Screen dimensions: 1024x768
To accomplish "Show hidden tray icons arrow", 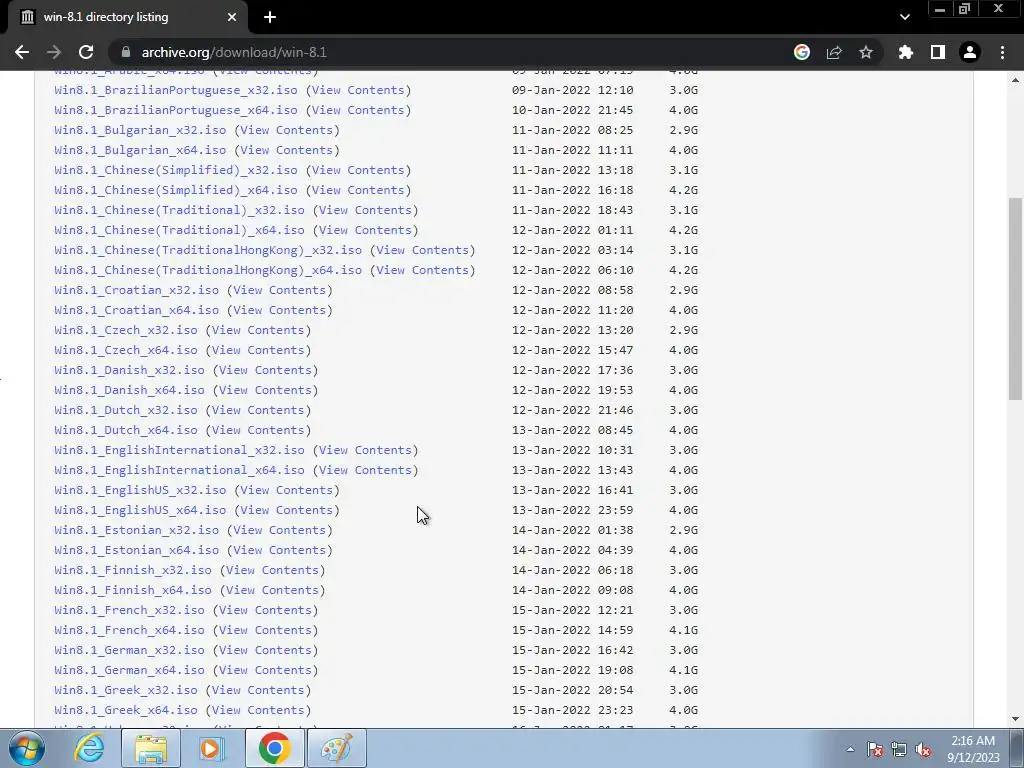I will point(850,749).
